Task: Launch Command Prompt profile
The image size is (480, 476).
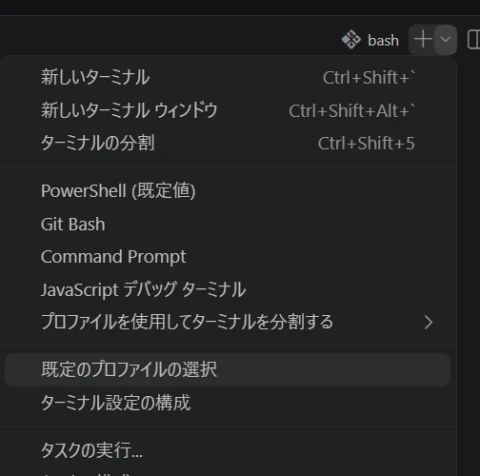Action: click(228, 256)
